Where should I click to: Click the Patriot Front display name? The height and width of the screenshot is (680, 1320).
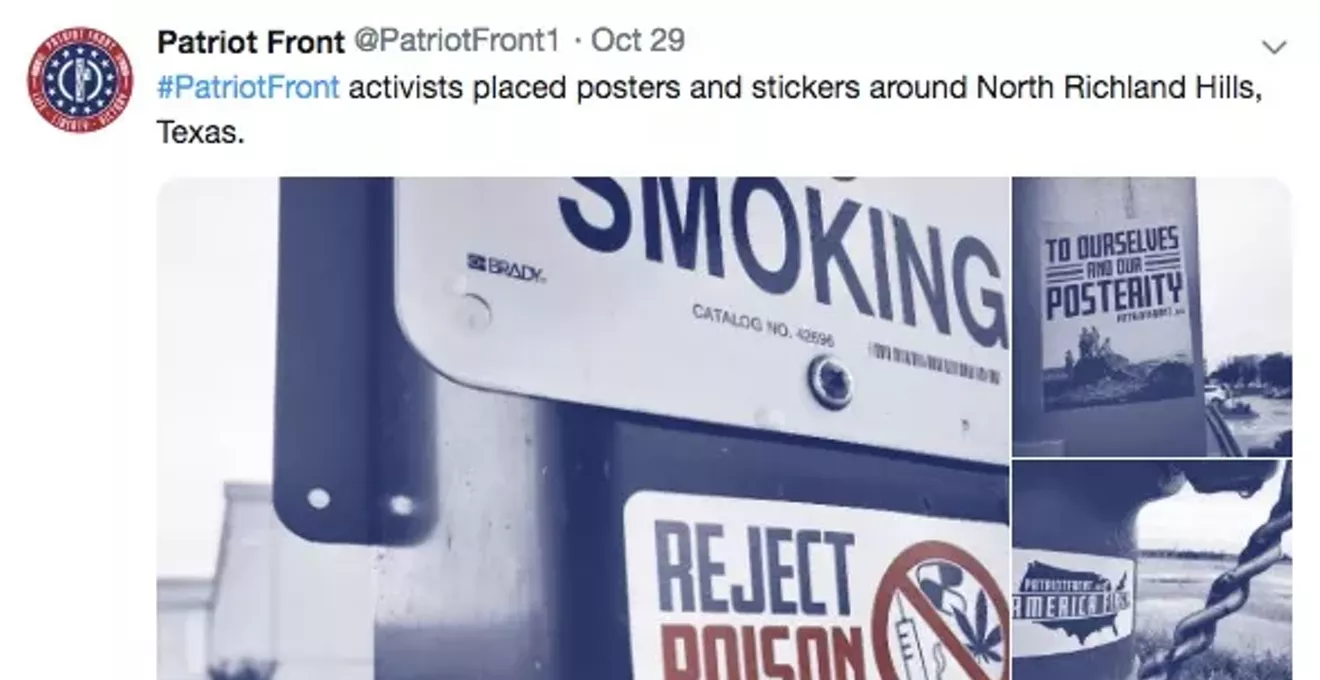click(x=251, y=41)
